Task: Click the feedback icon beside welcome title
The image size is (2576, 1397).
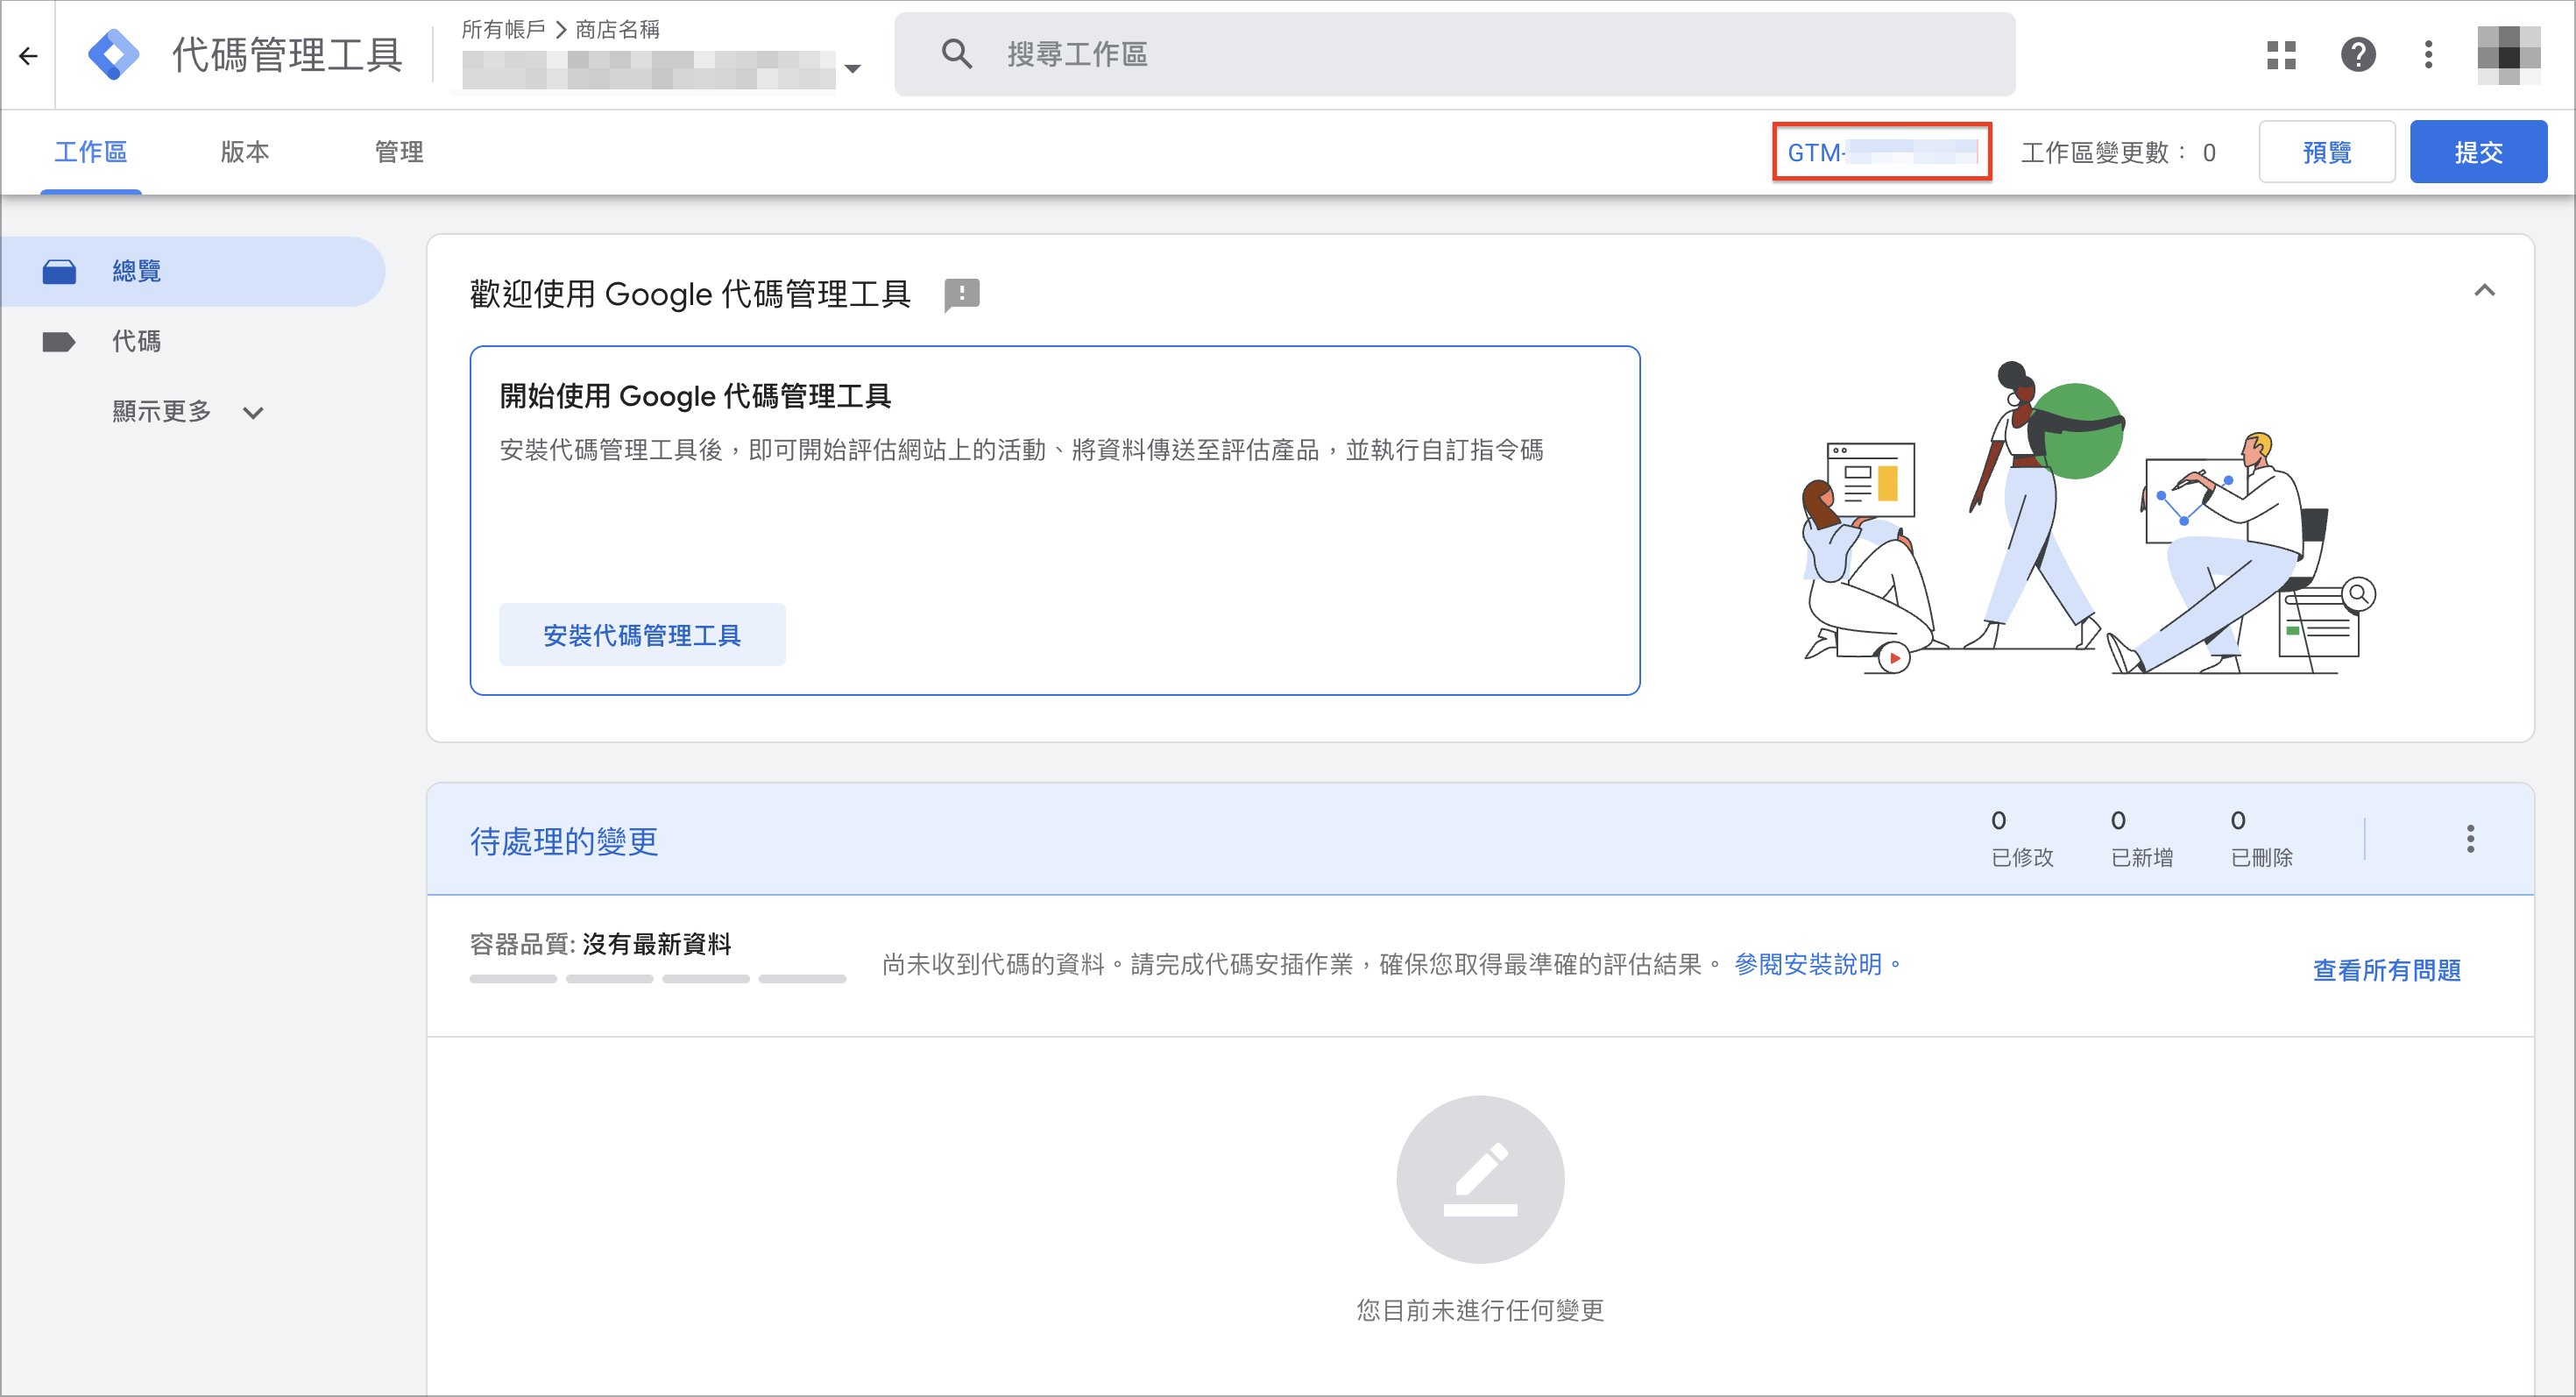Action: [x=961, y=295]
